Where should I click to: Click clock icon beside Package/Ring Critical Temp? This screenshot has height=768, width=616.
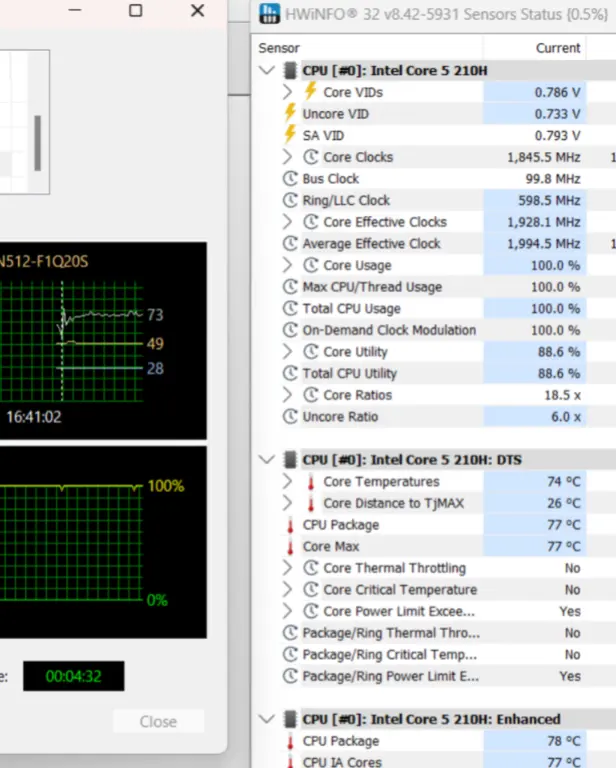coord(290,654)
